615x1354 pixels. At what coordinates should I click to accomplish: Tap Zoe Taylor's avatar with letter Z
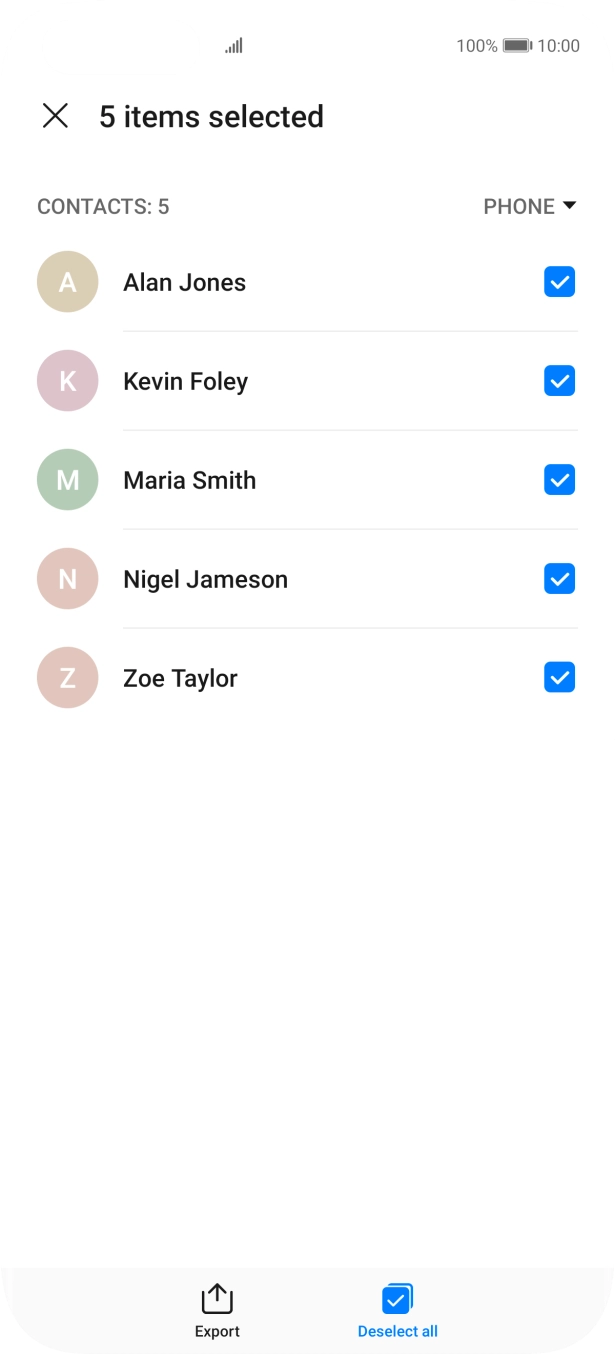(x=67, y=678)
